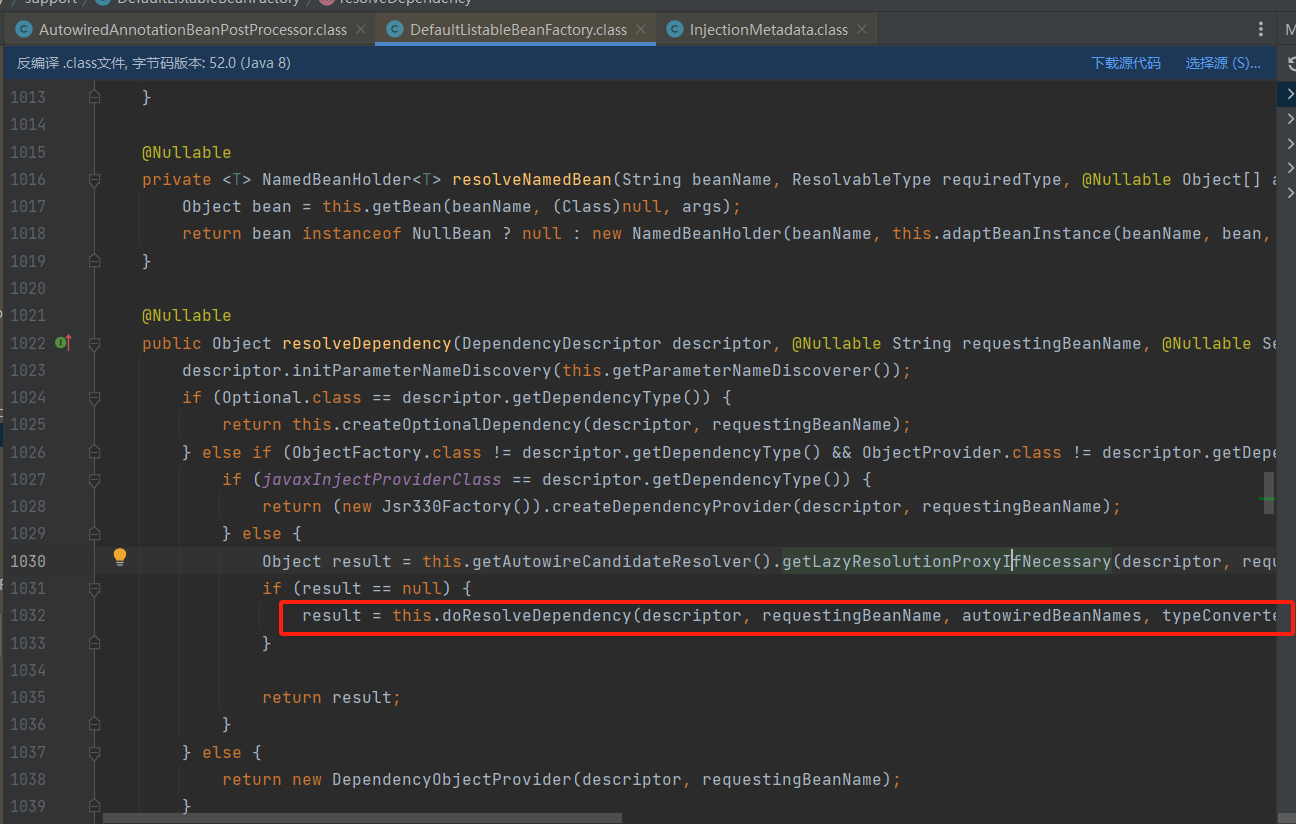Click line number 1030 in the gutter
The height and width of the screenshot is (824, 1296).
click(28, 561)
